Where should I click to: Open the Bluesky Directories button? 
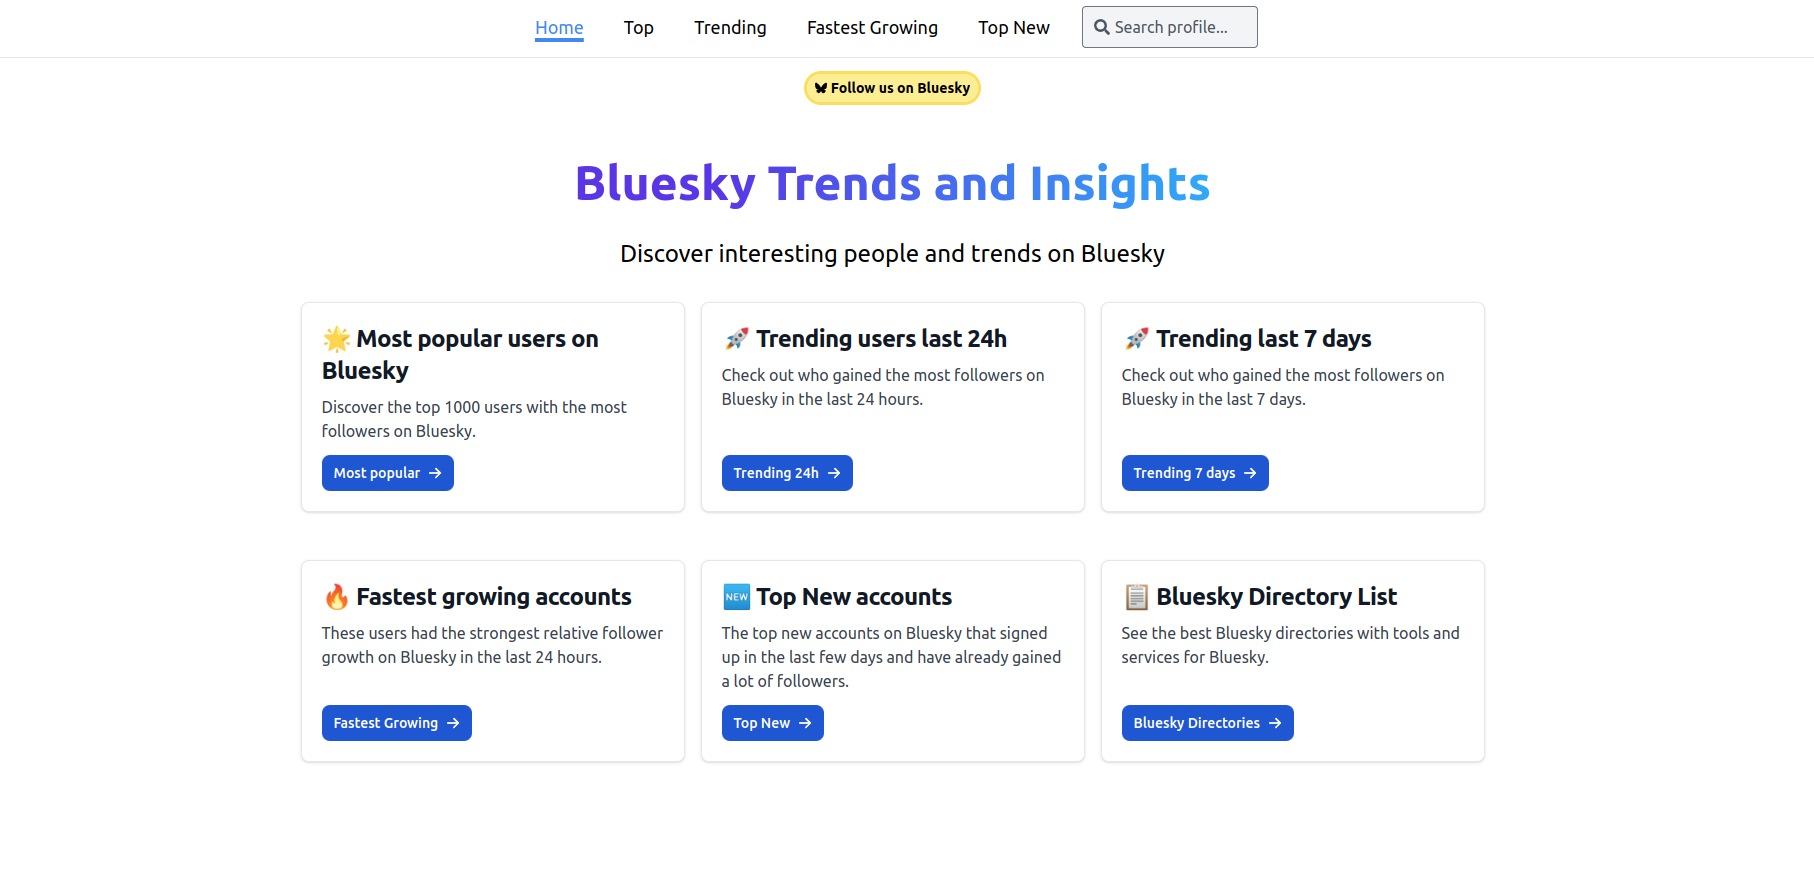(x=1207, y=723)
